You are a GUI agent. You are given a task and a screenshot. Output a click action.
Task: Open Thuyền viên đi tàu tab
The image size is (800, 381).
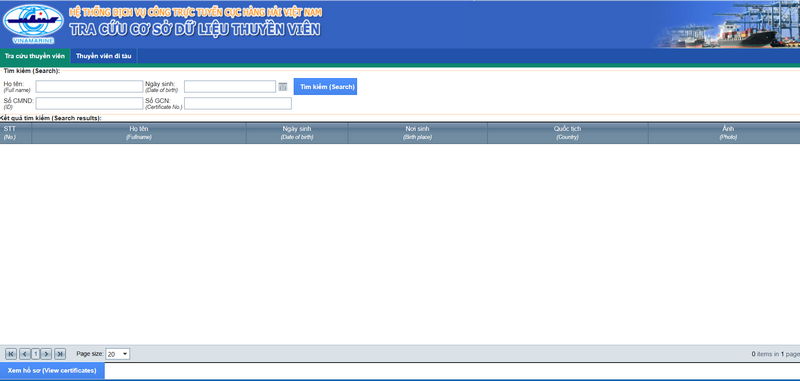point(104,56)
